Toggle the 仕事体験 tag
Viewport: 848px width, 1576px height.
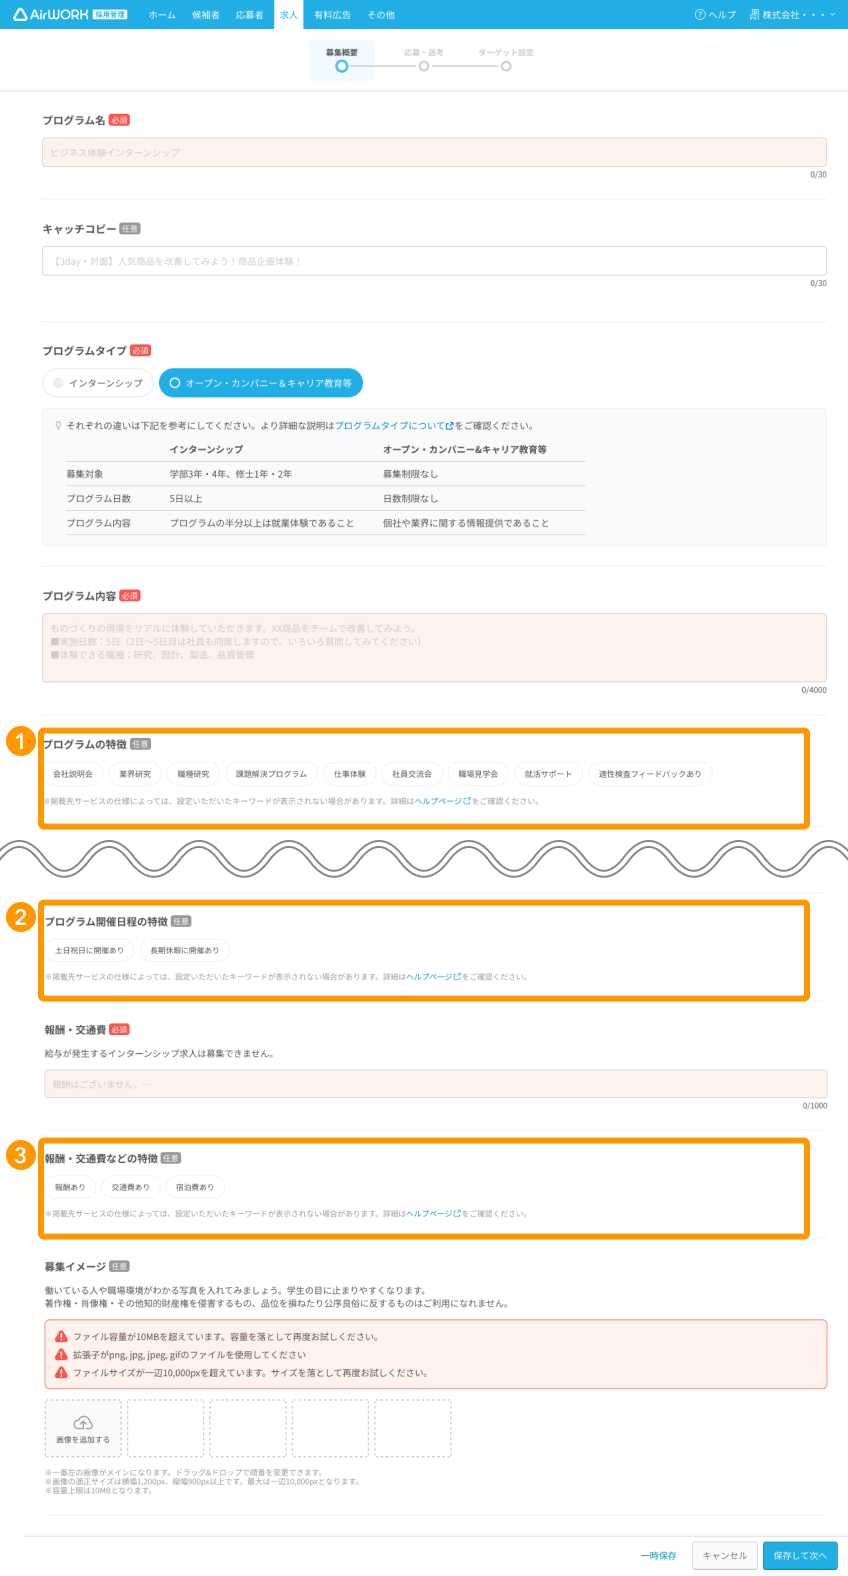point(350,774)
